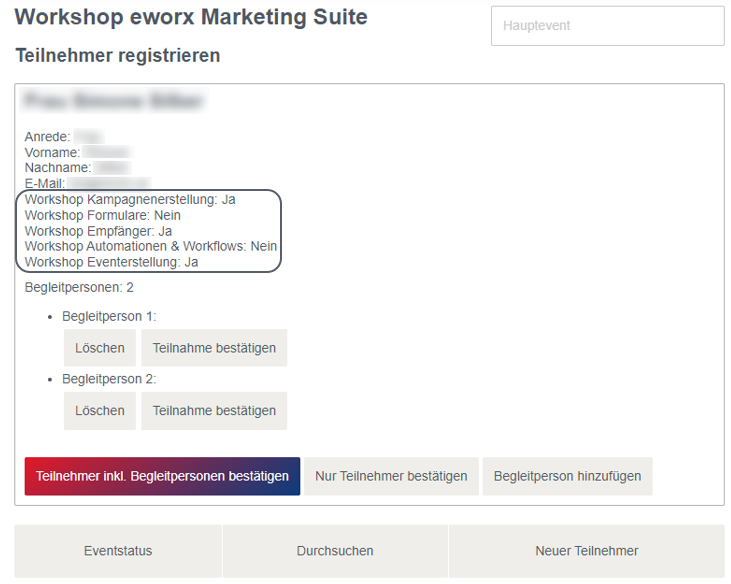The image size is (731, 584).
Task: Click the E-Mail: label
Action: [x=45, y=184]
